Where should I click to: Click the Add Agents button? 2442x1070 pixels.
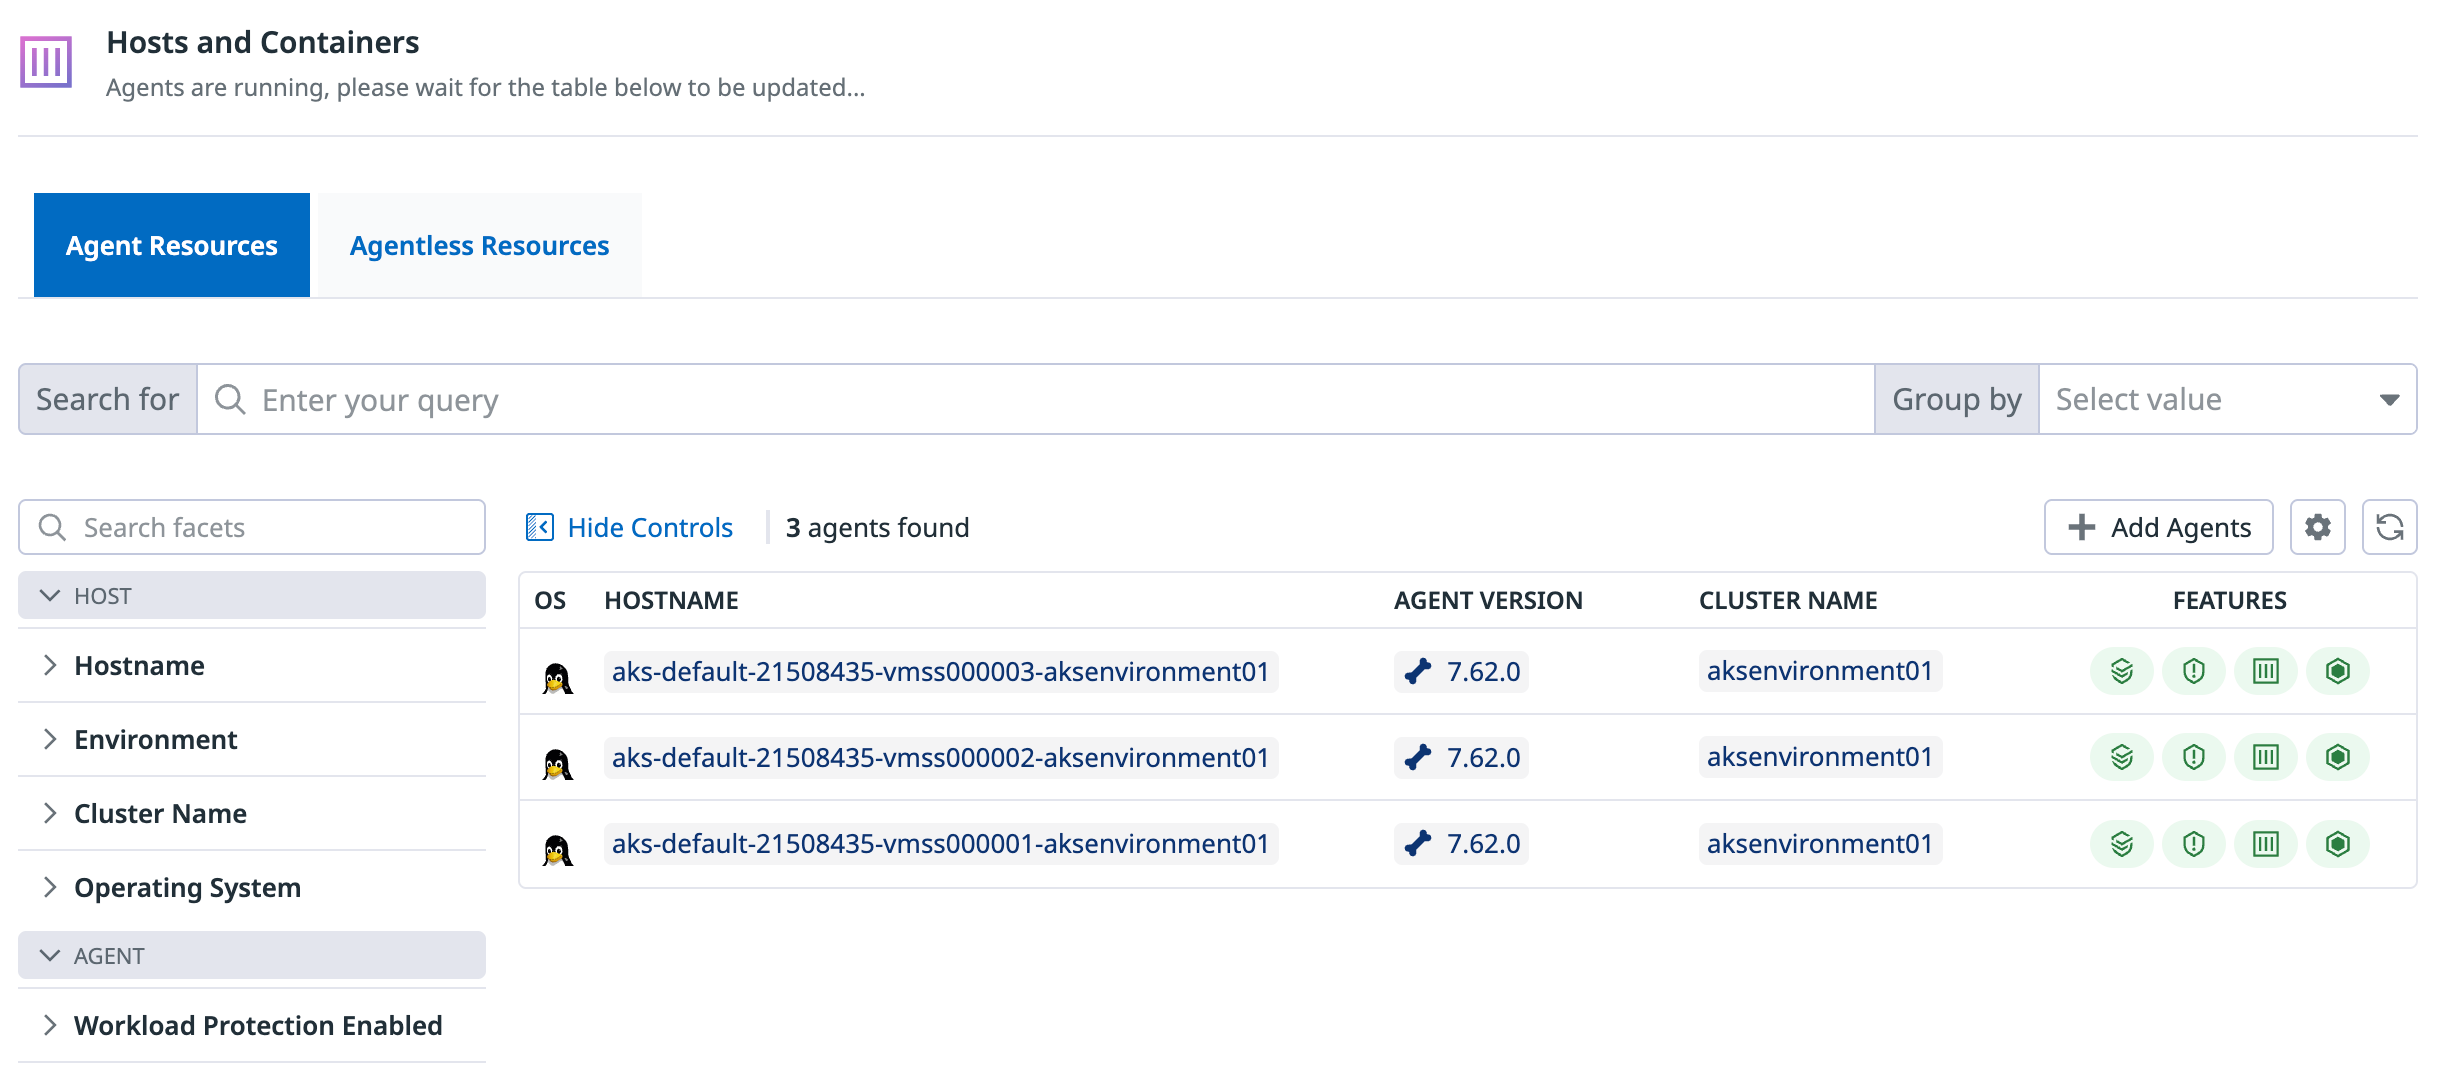2158,527
